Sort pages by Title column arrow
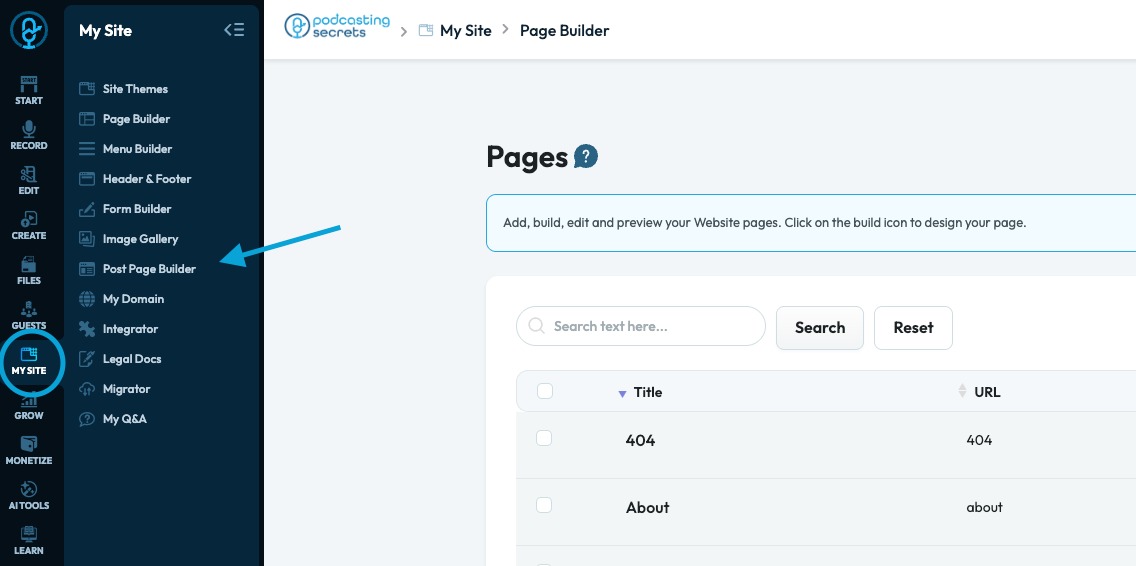This screenshot has height=566, width=1136. [623, 393]
